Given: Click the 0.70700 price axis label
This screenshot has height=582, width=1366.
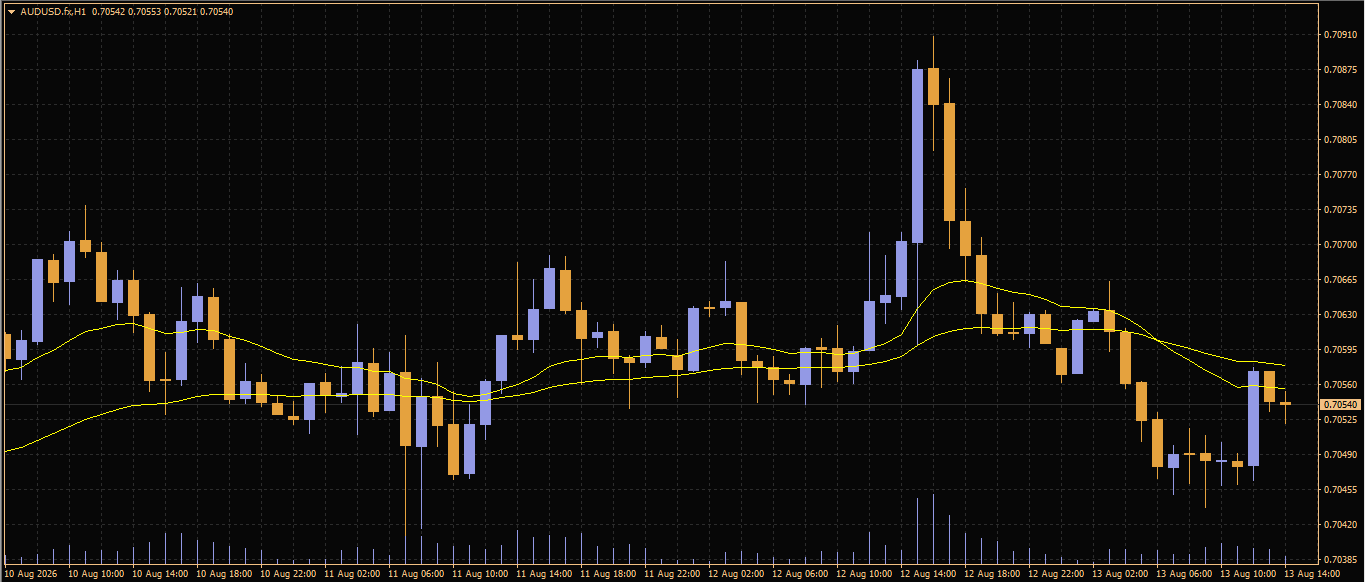Looking at the screenshot, I should tap(1340, 245).
